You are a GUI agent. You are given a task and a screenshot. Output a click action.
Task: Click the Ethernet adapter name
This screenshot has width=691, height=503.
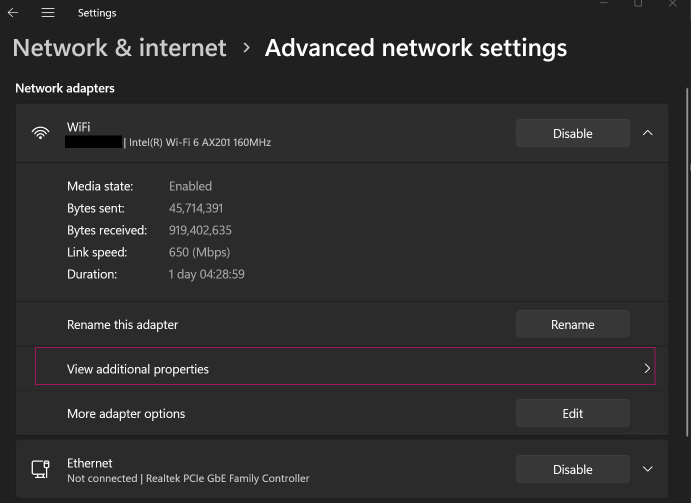pyautogui.click(x=89, y=463)
